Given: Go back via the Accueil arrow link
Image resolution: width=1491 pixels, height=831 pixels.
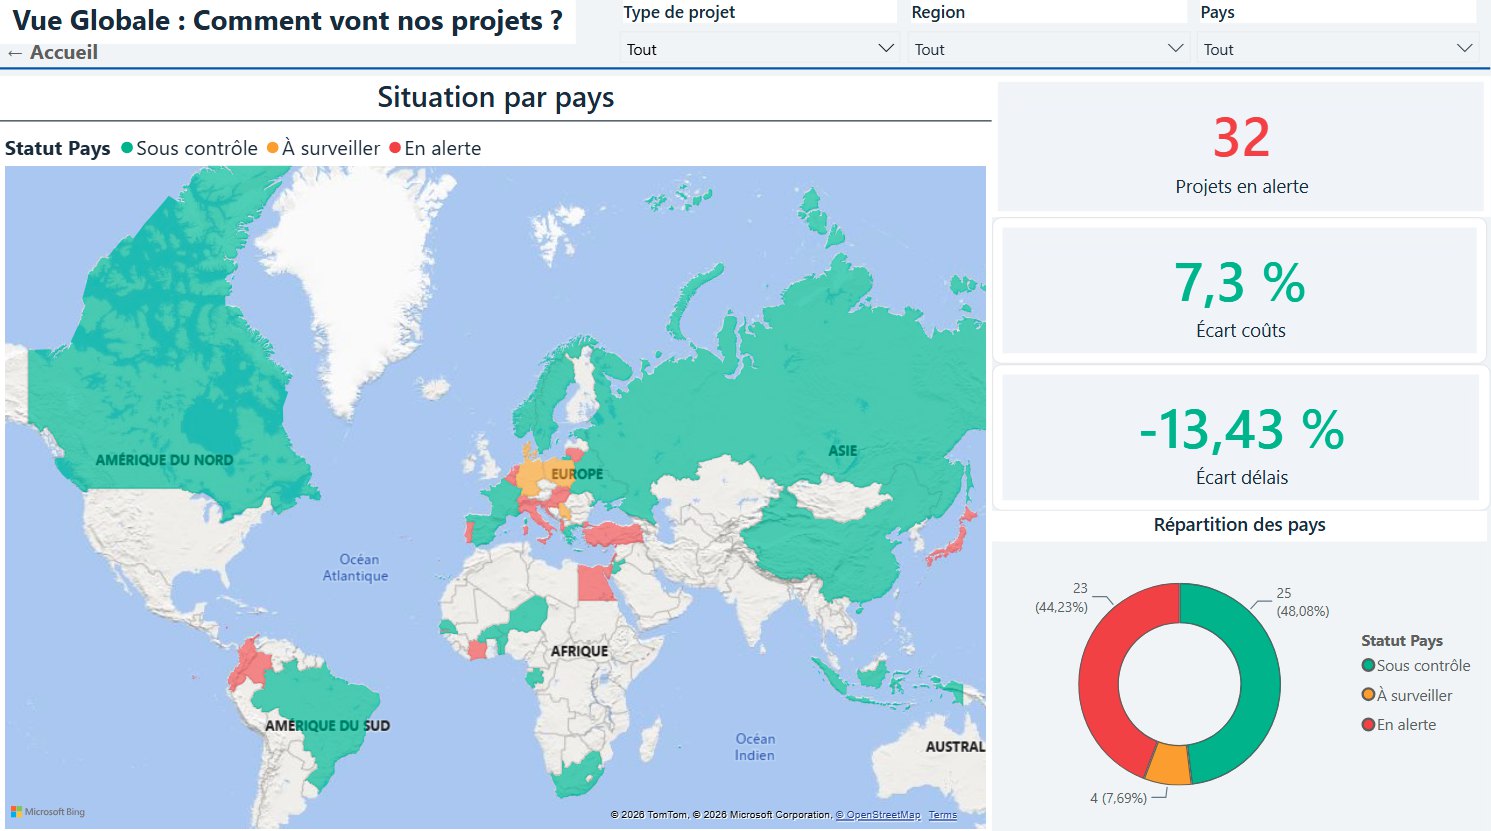Looking at the screenshot, I should 52,52.
